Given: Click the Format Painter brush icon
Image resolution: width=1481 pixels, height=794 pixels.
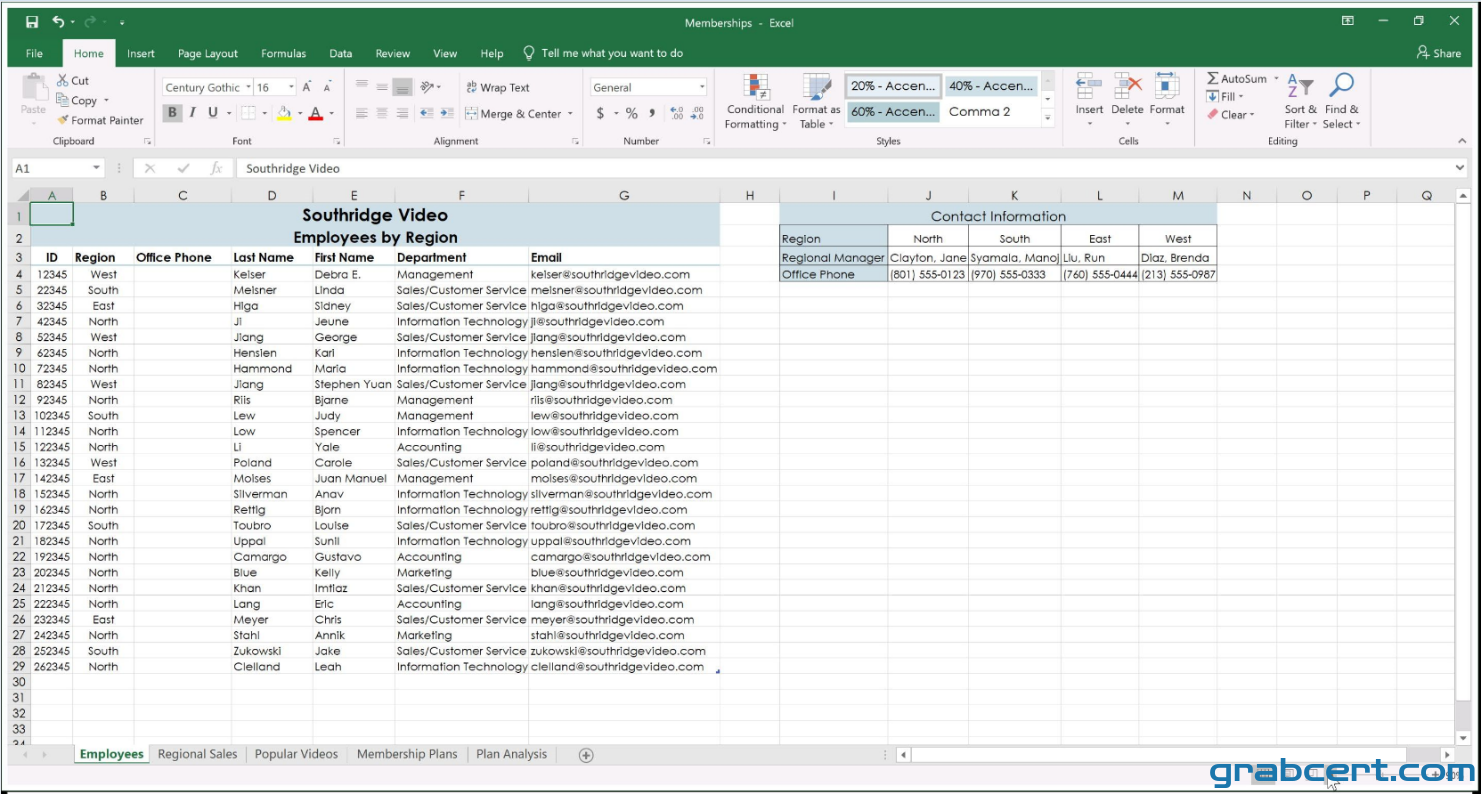Looking at the screenshot, I should [x=63, y=120].
